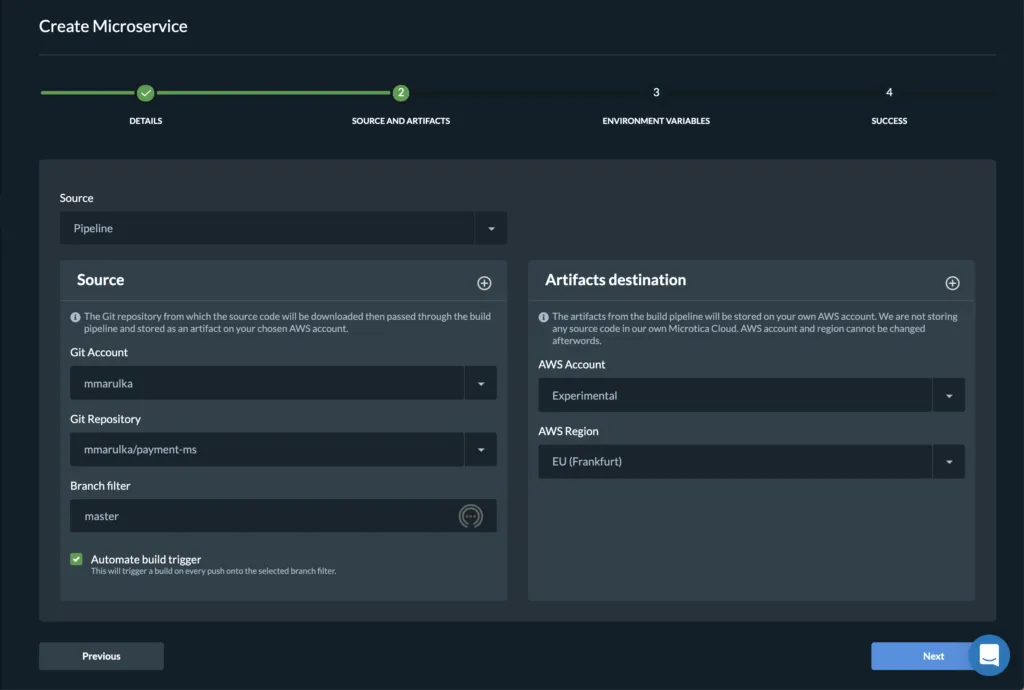1024x690 pixels.
Task: Click the Branch filter field label
Action: point(100,486)
